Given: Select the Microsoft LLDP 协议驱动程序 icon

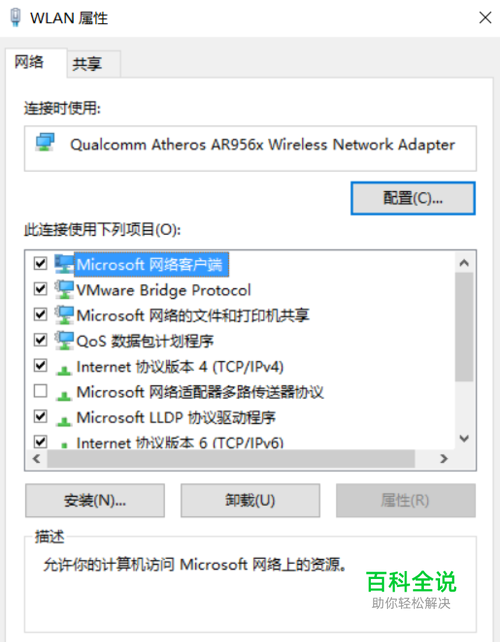Looking at the screenshot, I should [x=64, y=420].
